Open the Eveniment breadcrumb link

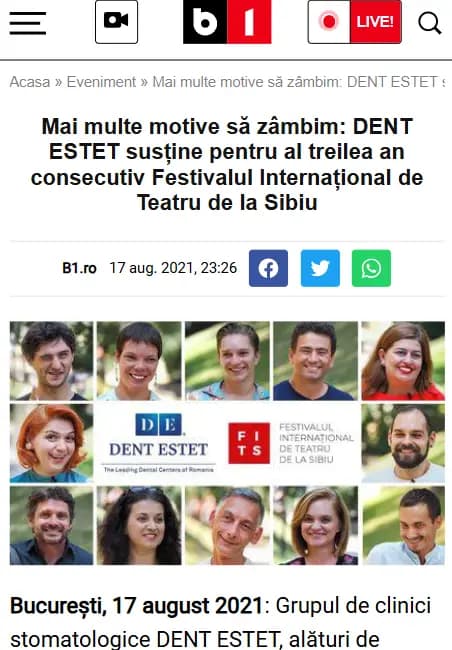tap(101, 82)
